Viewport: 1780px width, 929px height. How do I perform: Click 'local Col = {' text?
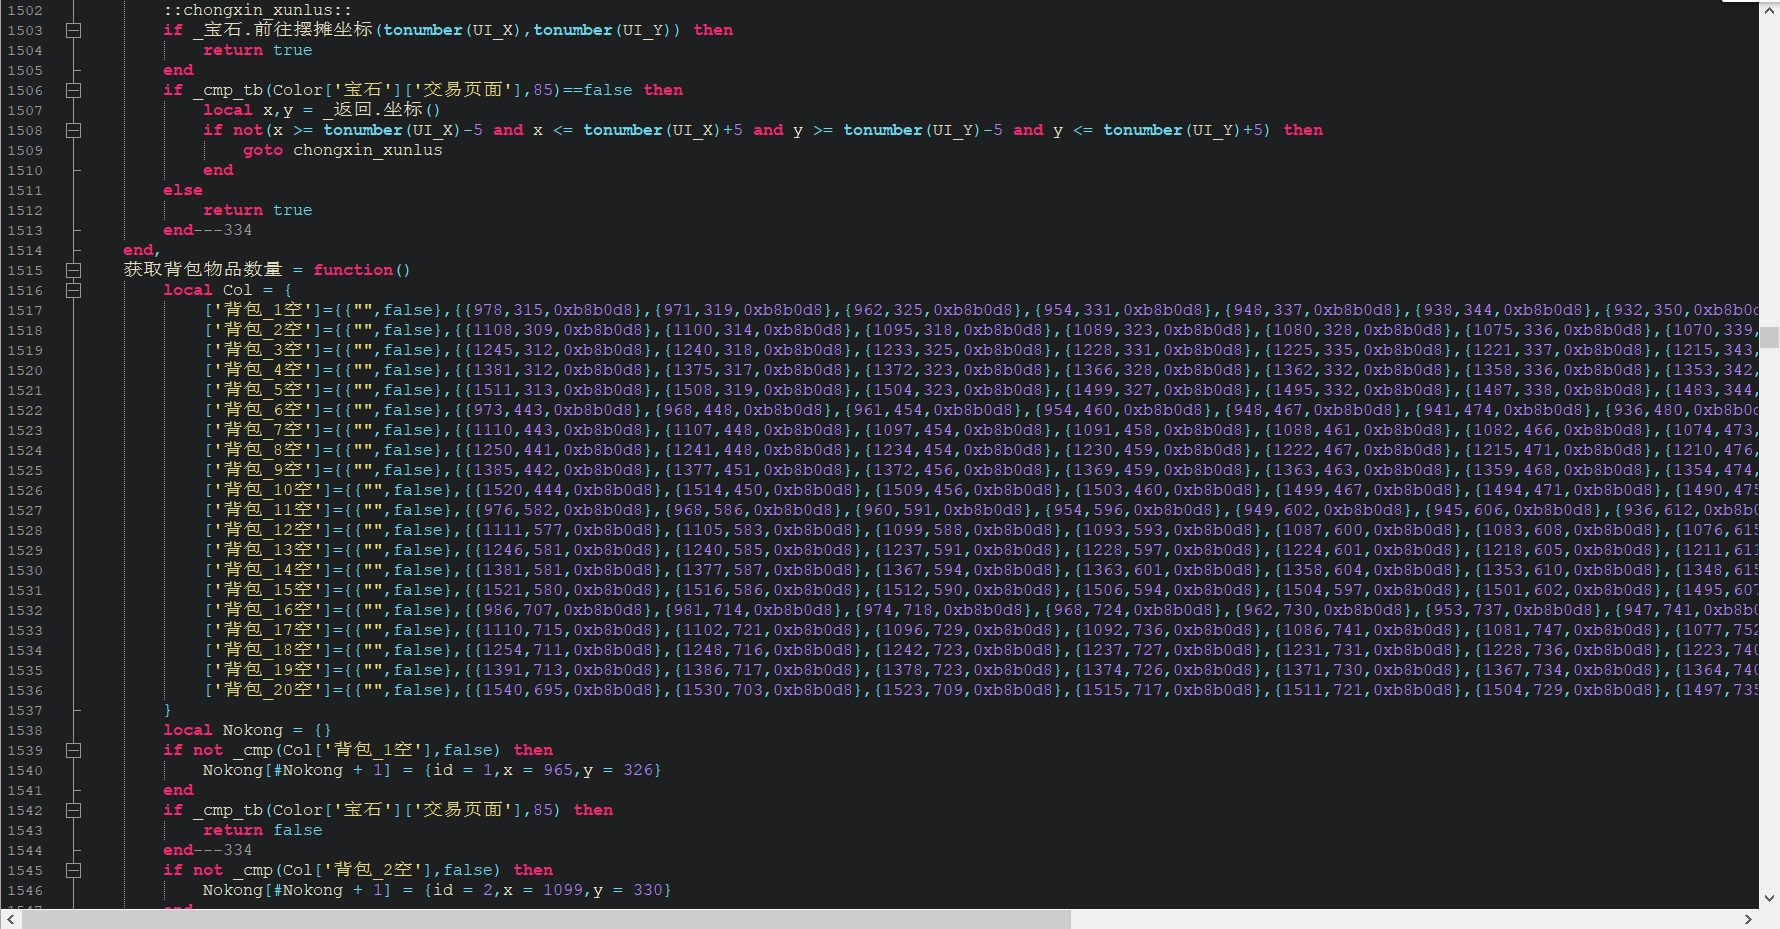point(227,290)
